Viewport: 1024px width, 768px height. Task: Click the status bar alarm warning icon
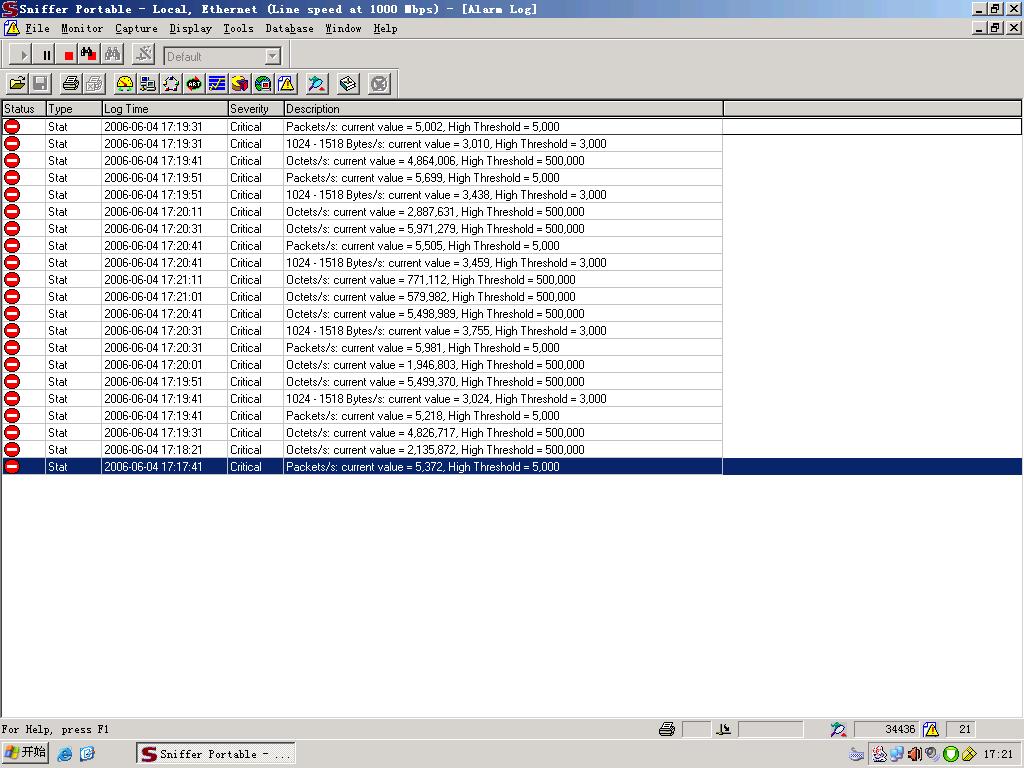[x=931, y=729]
